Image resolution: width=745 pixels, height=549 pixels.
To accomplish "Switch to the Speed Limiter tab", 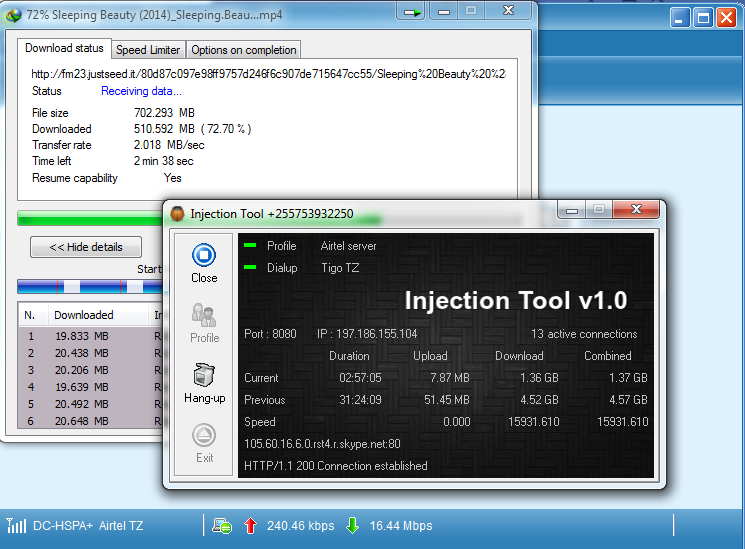I will tap(148, 50).
